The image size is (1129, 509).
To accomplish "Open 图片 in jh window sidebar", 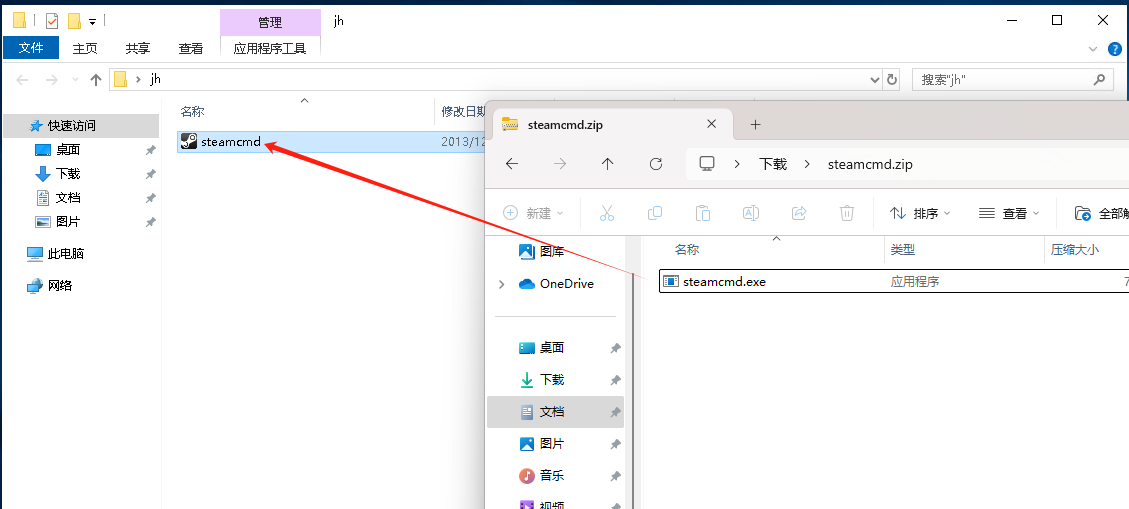I will (x=68, y=221).
